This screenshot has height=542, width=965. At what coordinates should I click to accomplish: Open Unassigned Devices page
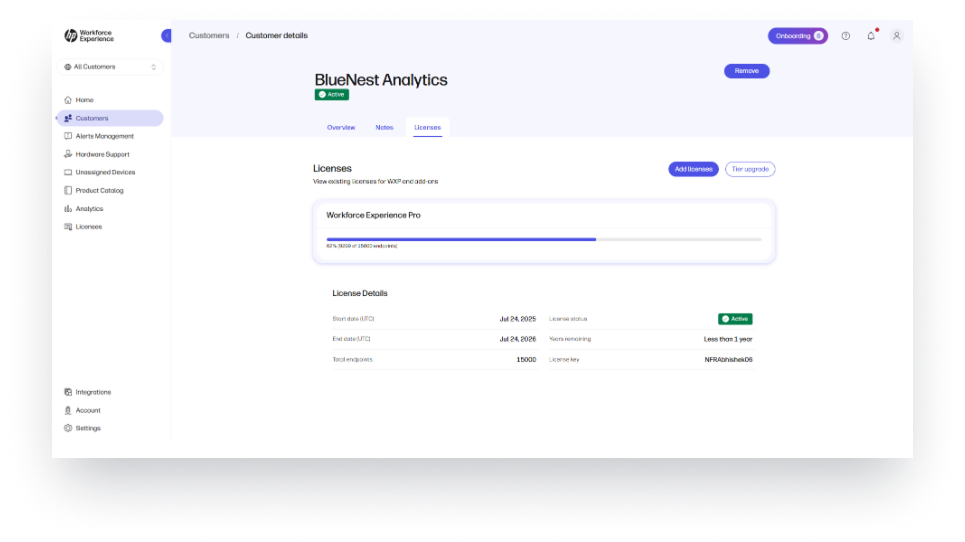click(105, 172)
